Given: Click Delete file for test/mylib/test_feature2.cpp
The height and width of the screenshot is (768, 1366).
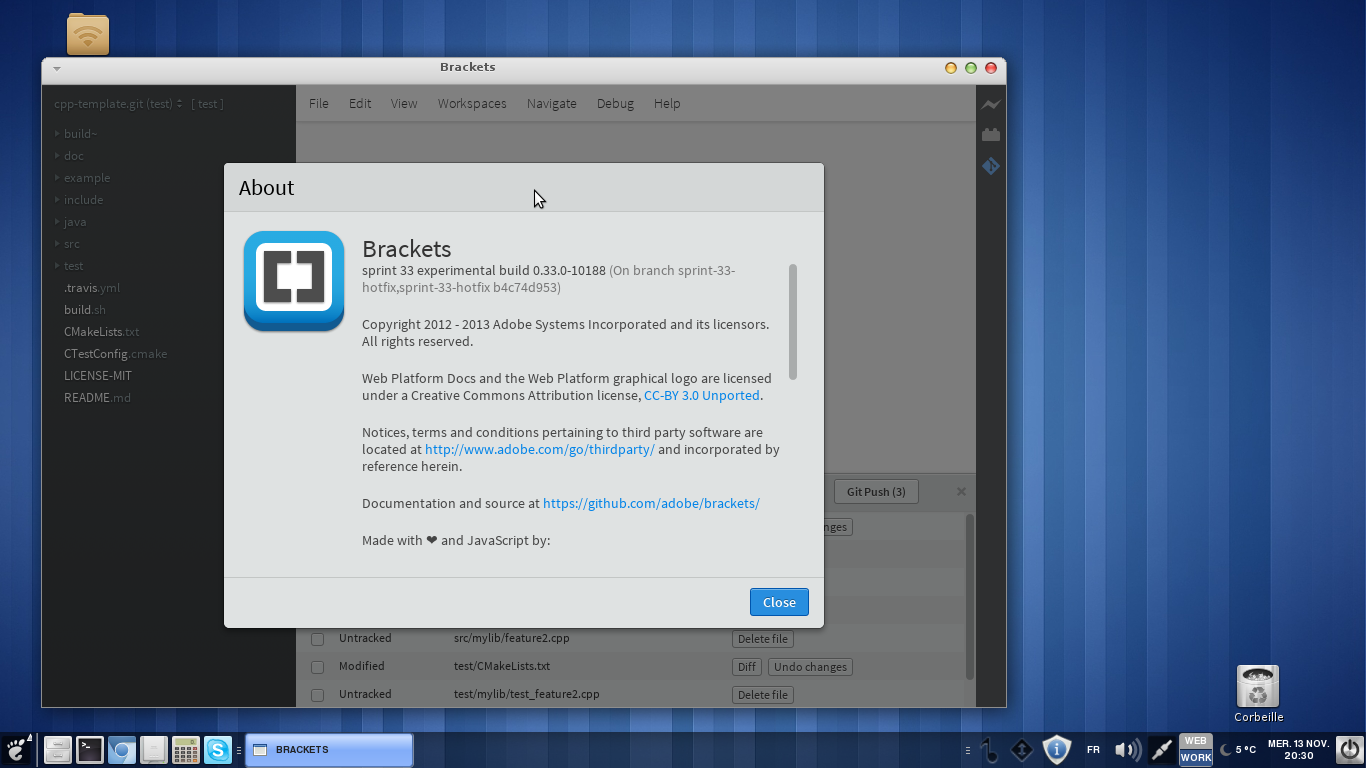Looking at the screenshot, I should tap(763, 695).
